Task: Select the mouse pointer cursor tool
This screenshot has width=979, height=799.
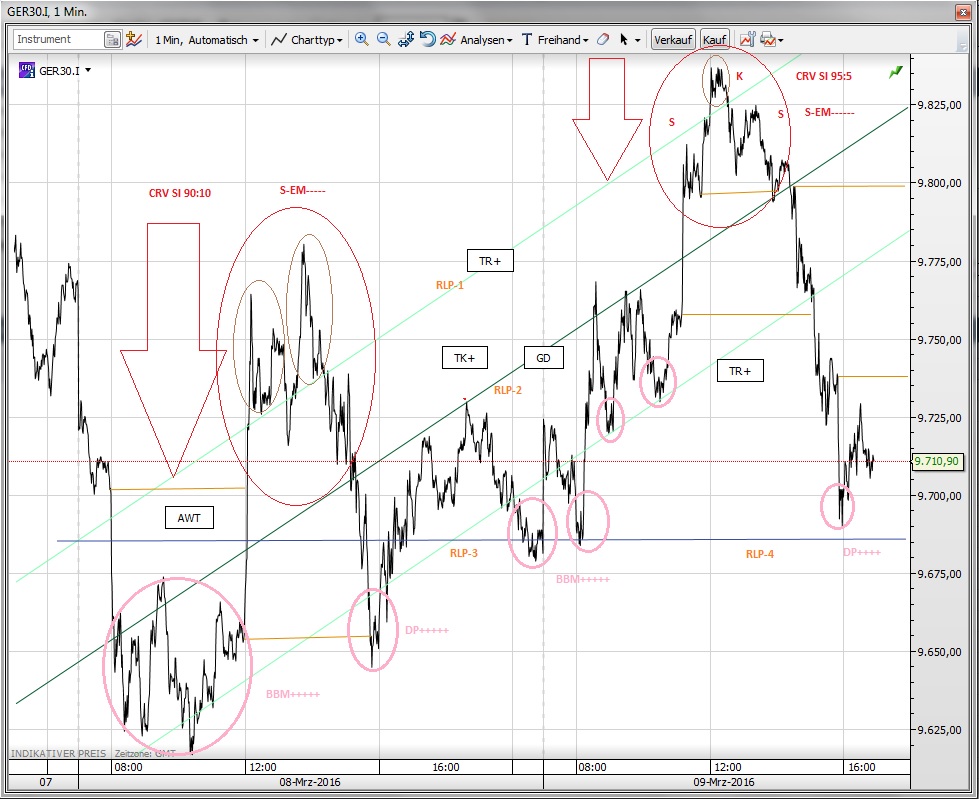Action: (624, 40)
